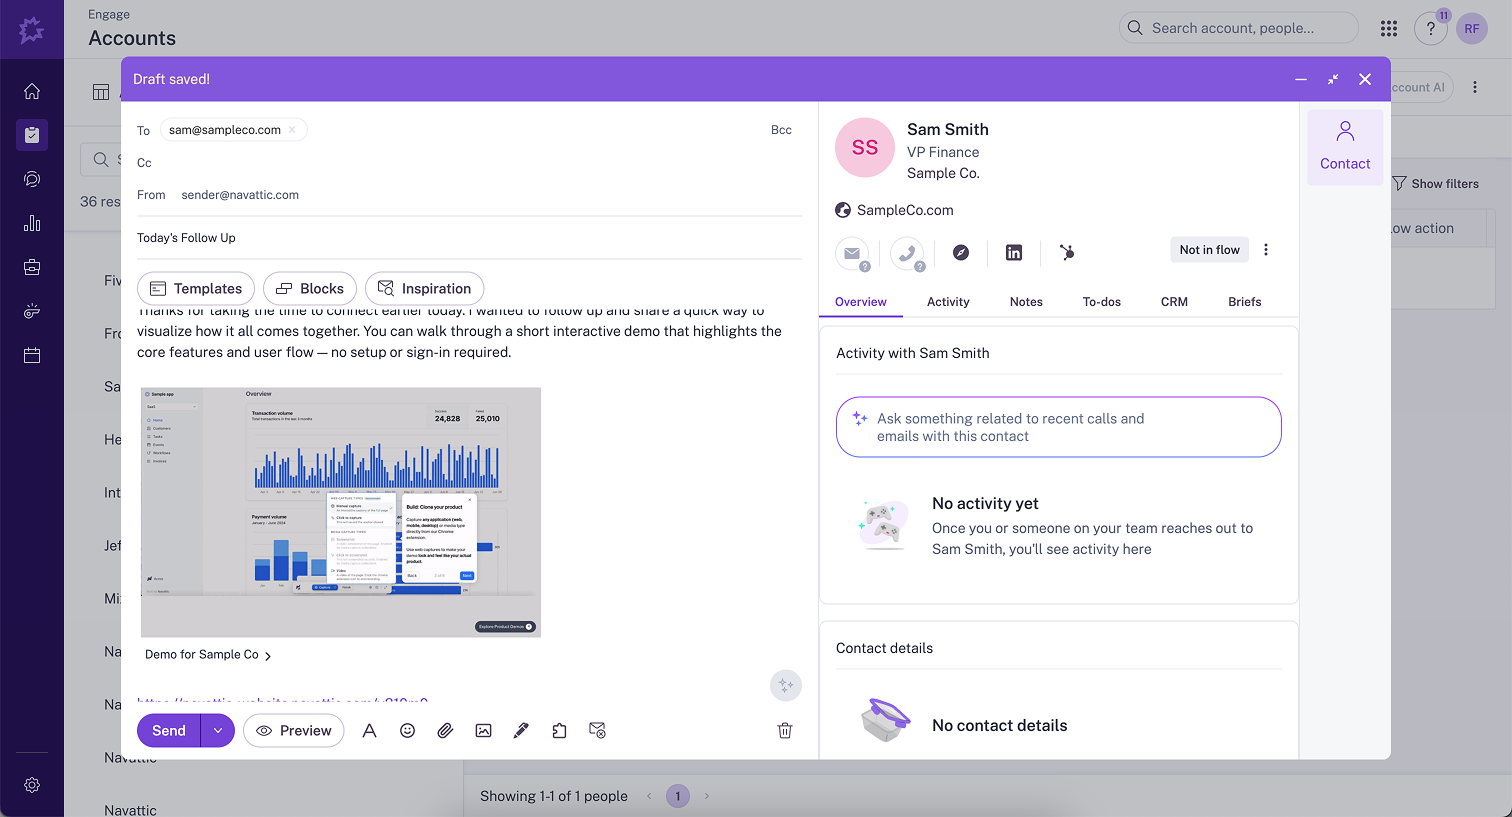Open the three-dot menu beside Not in flow
This screenshot has width=1512, height=817.
click(x=1266, y=250)
